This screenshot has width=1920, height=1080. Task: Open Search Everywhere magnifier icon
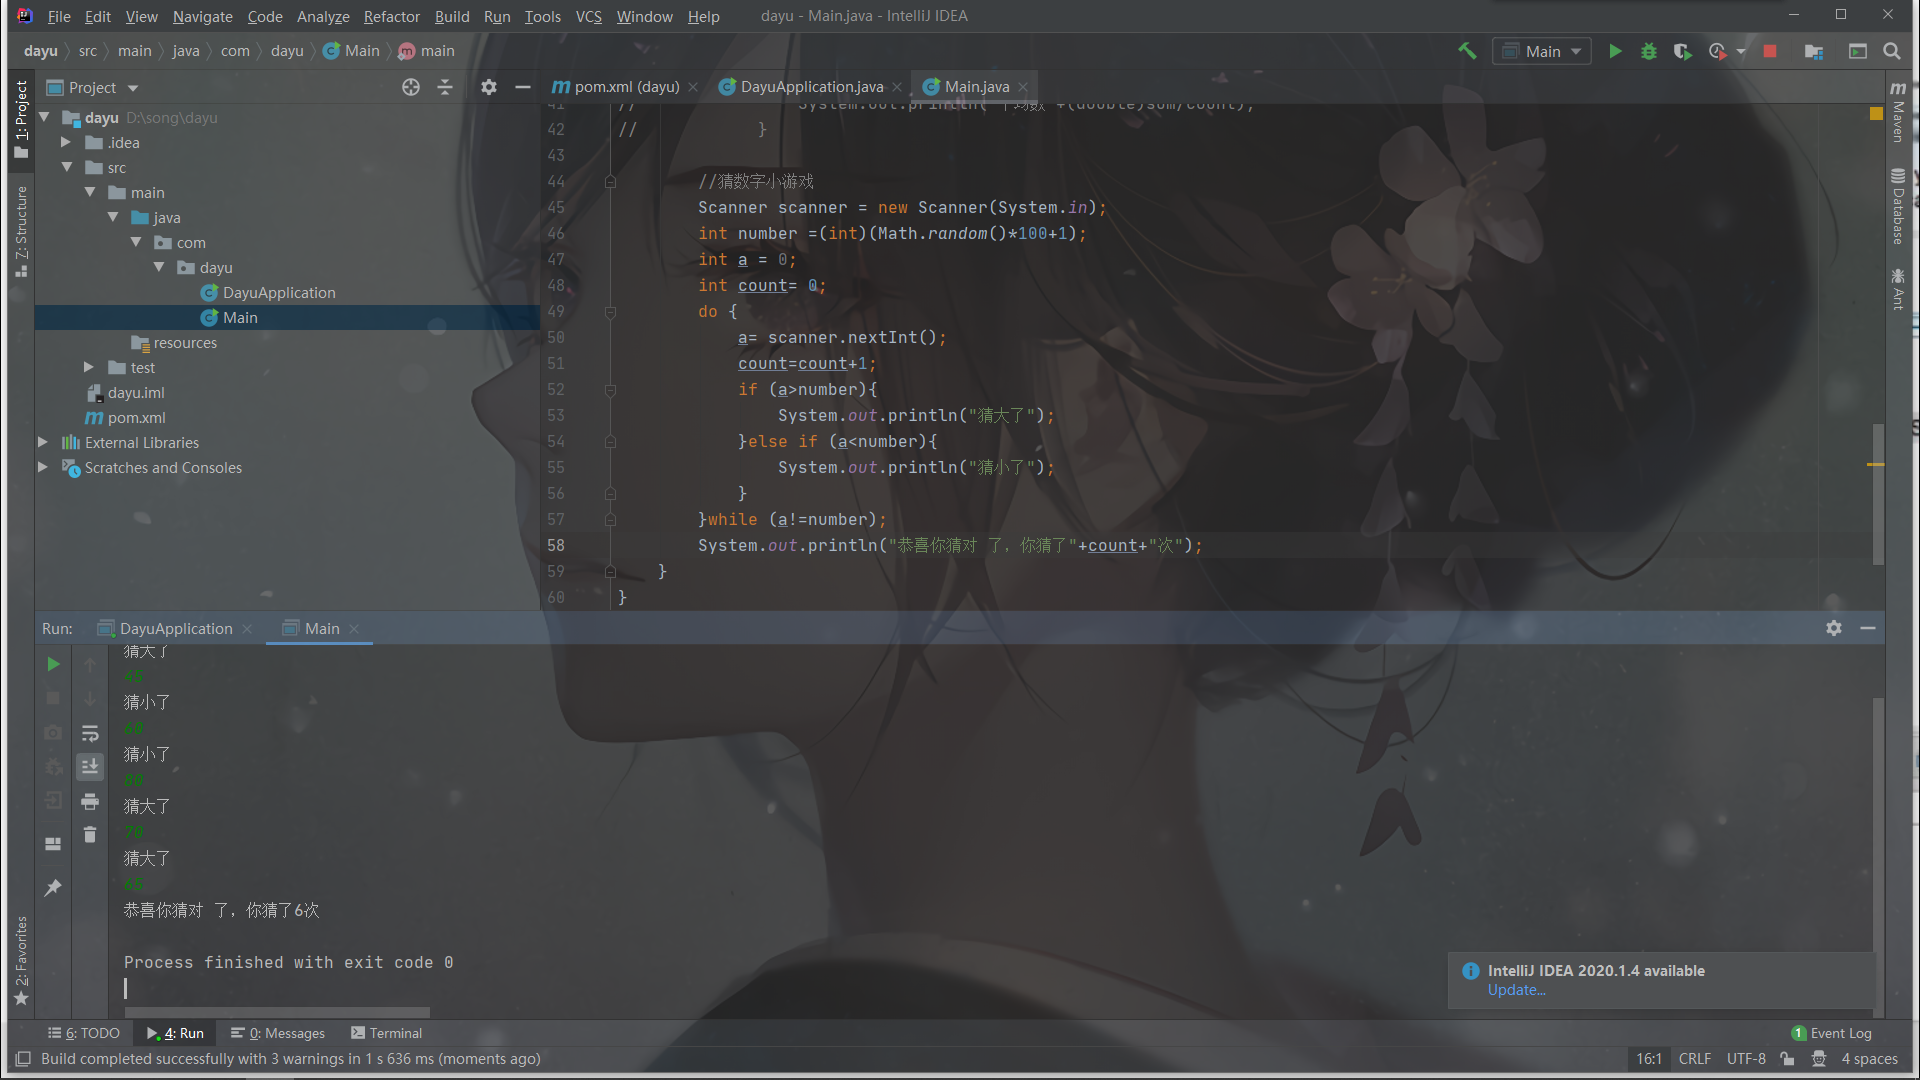1892,51
